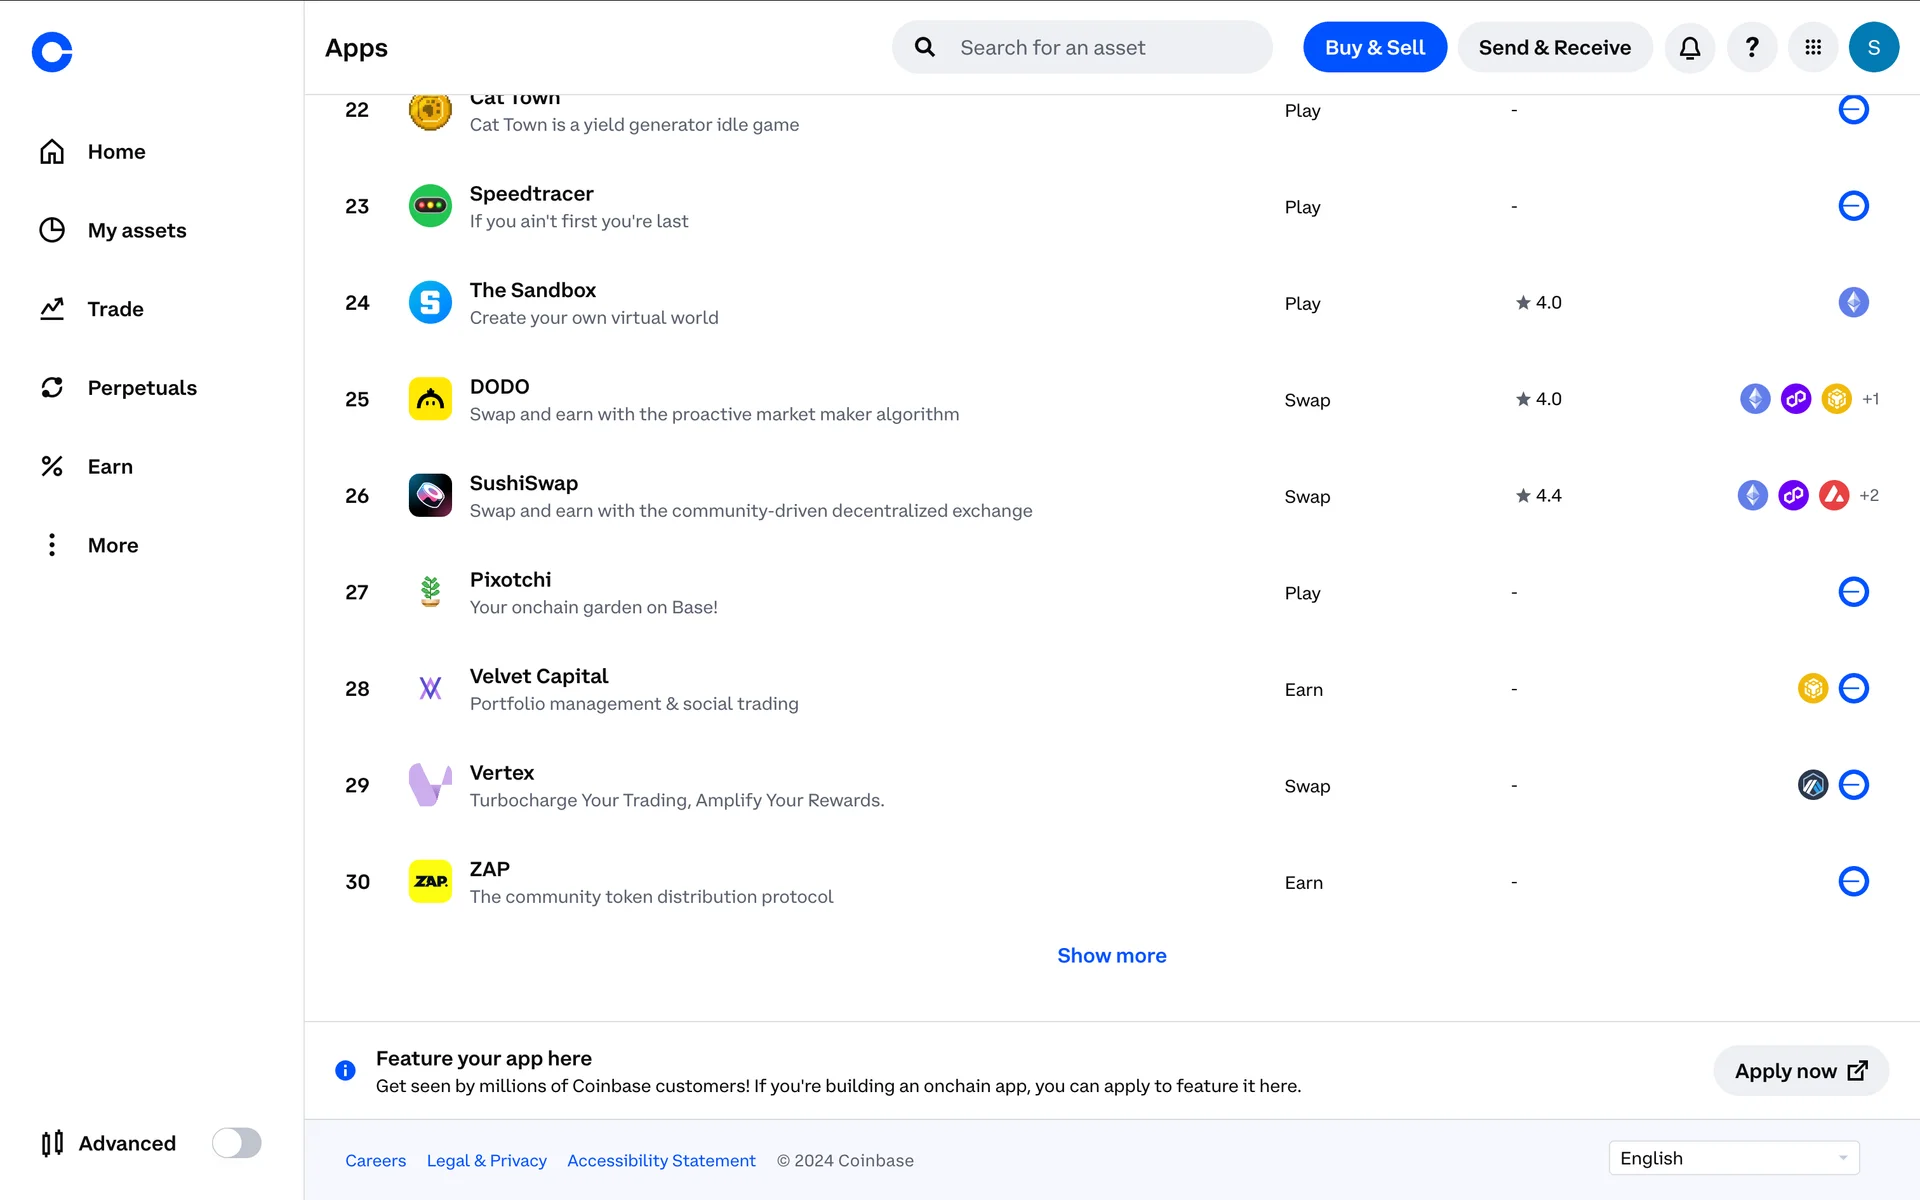The width and height of the screenshot is (1920, 1200).
Task: Open the help question mark icon
Action: [1751, 47]
